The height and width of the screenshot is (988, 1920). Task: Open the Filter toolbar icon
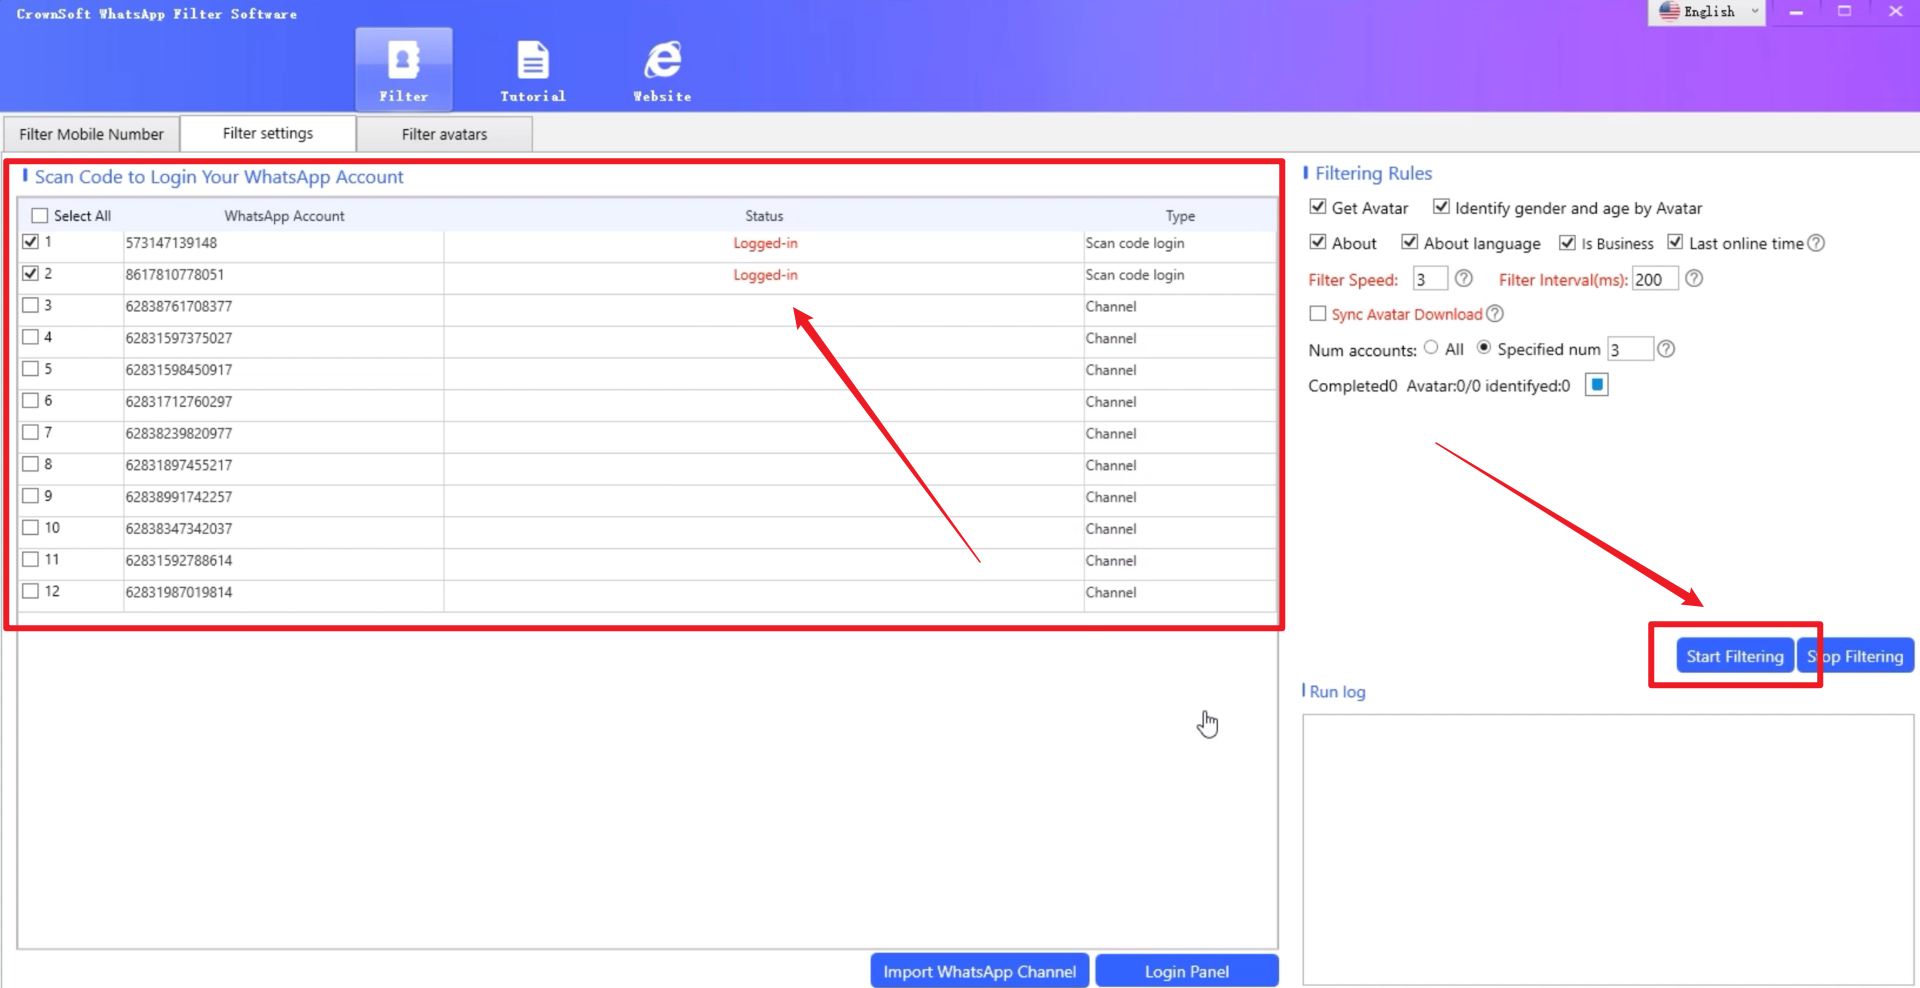pyautogui.click(x=404, y=69)
